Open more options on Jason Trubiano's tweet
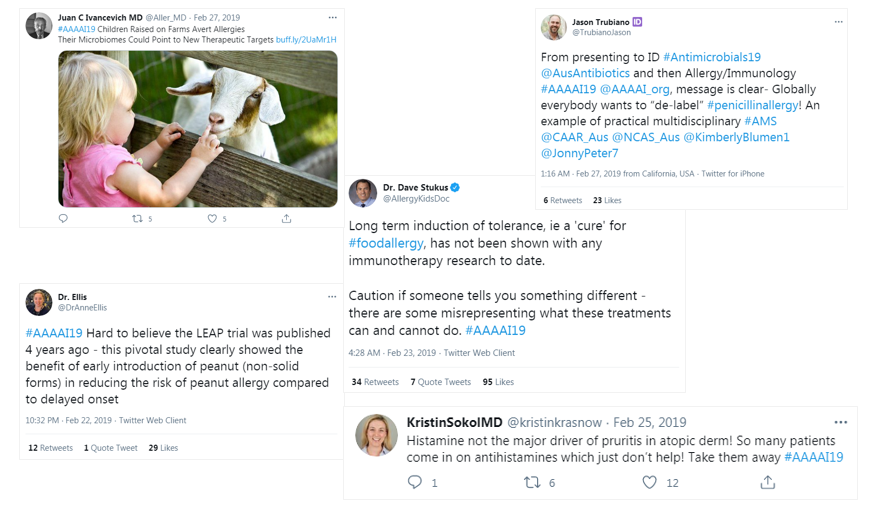The width and height of the screenshot is (895, 510). (x=835, y=21)
